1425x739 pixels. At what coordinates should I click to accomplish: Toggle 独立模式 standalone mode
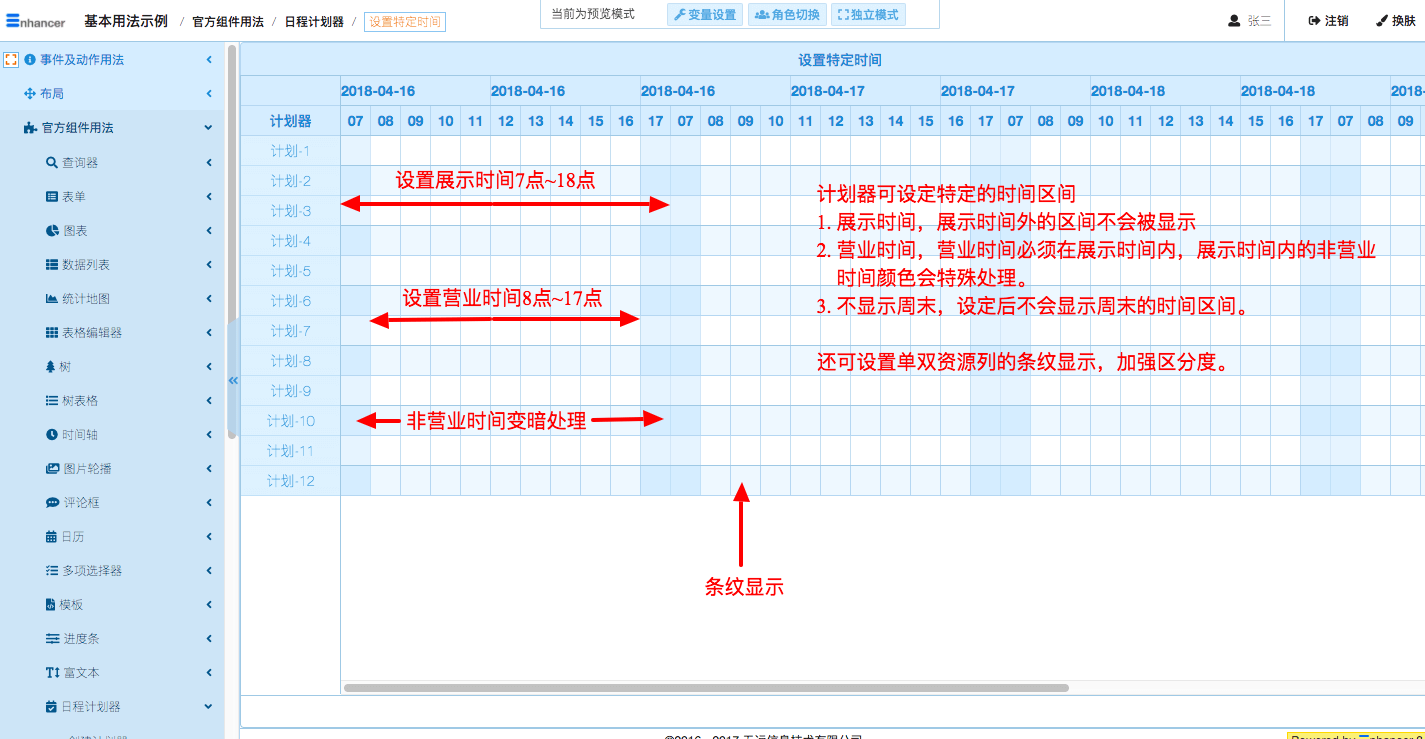pyautogui.click(x=867, y=15)
